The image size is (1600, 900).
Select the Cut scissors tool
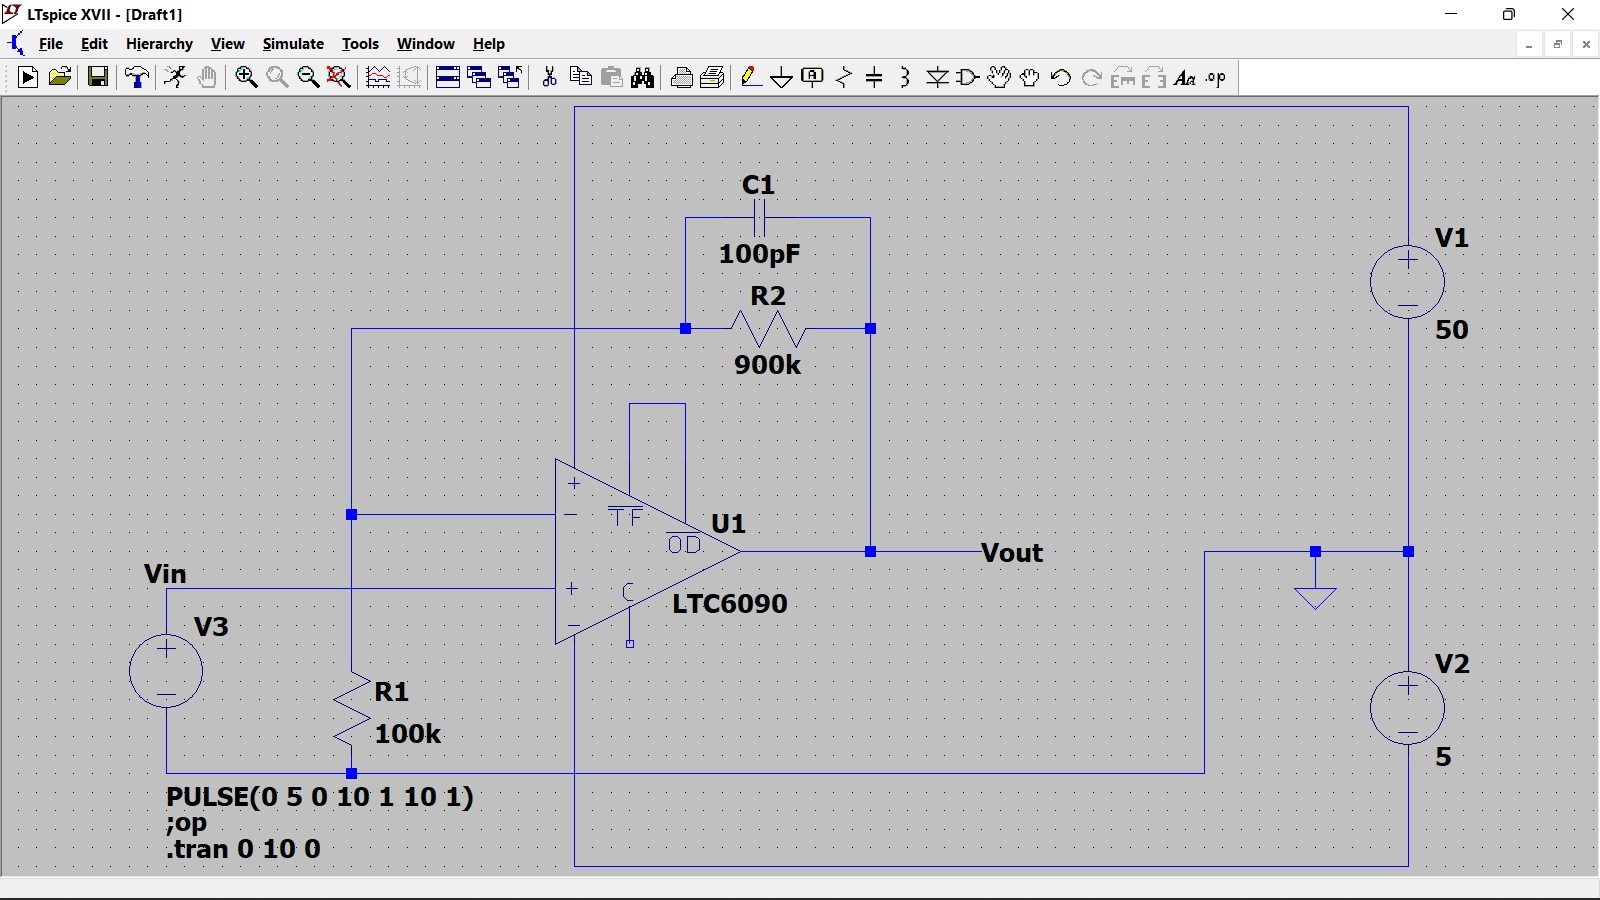(549, 77)
